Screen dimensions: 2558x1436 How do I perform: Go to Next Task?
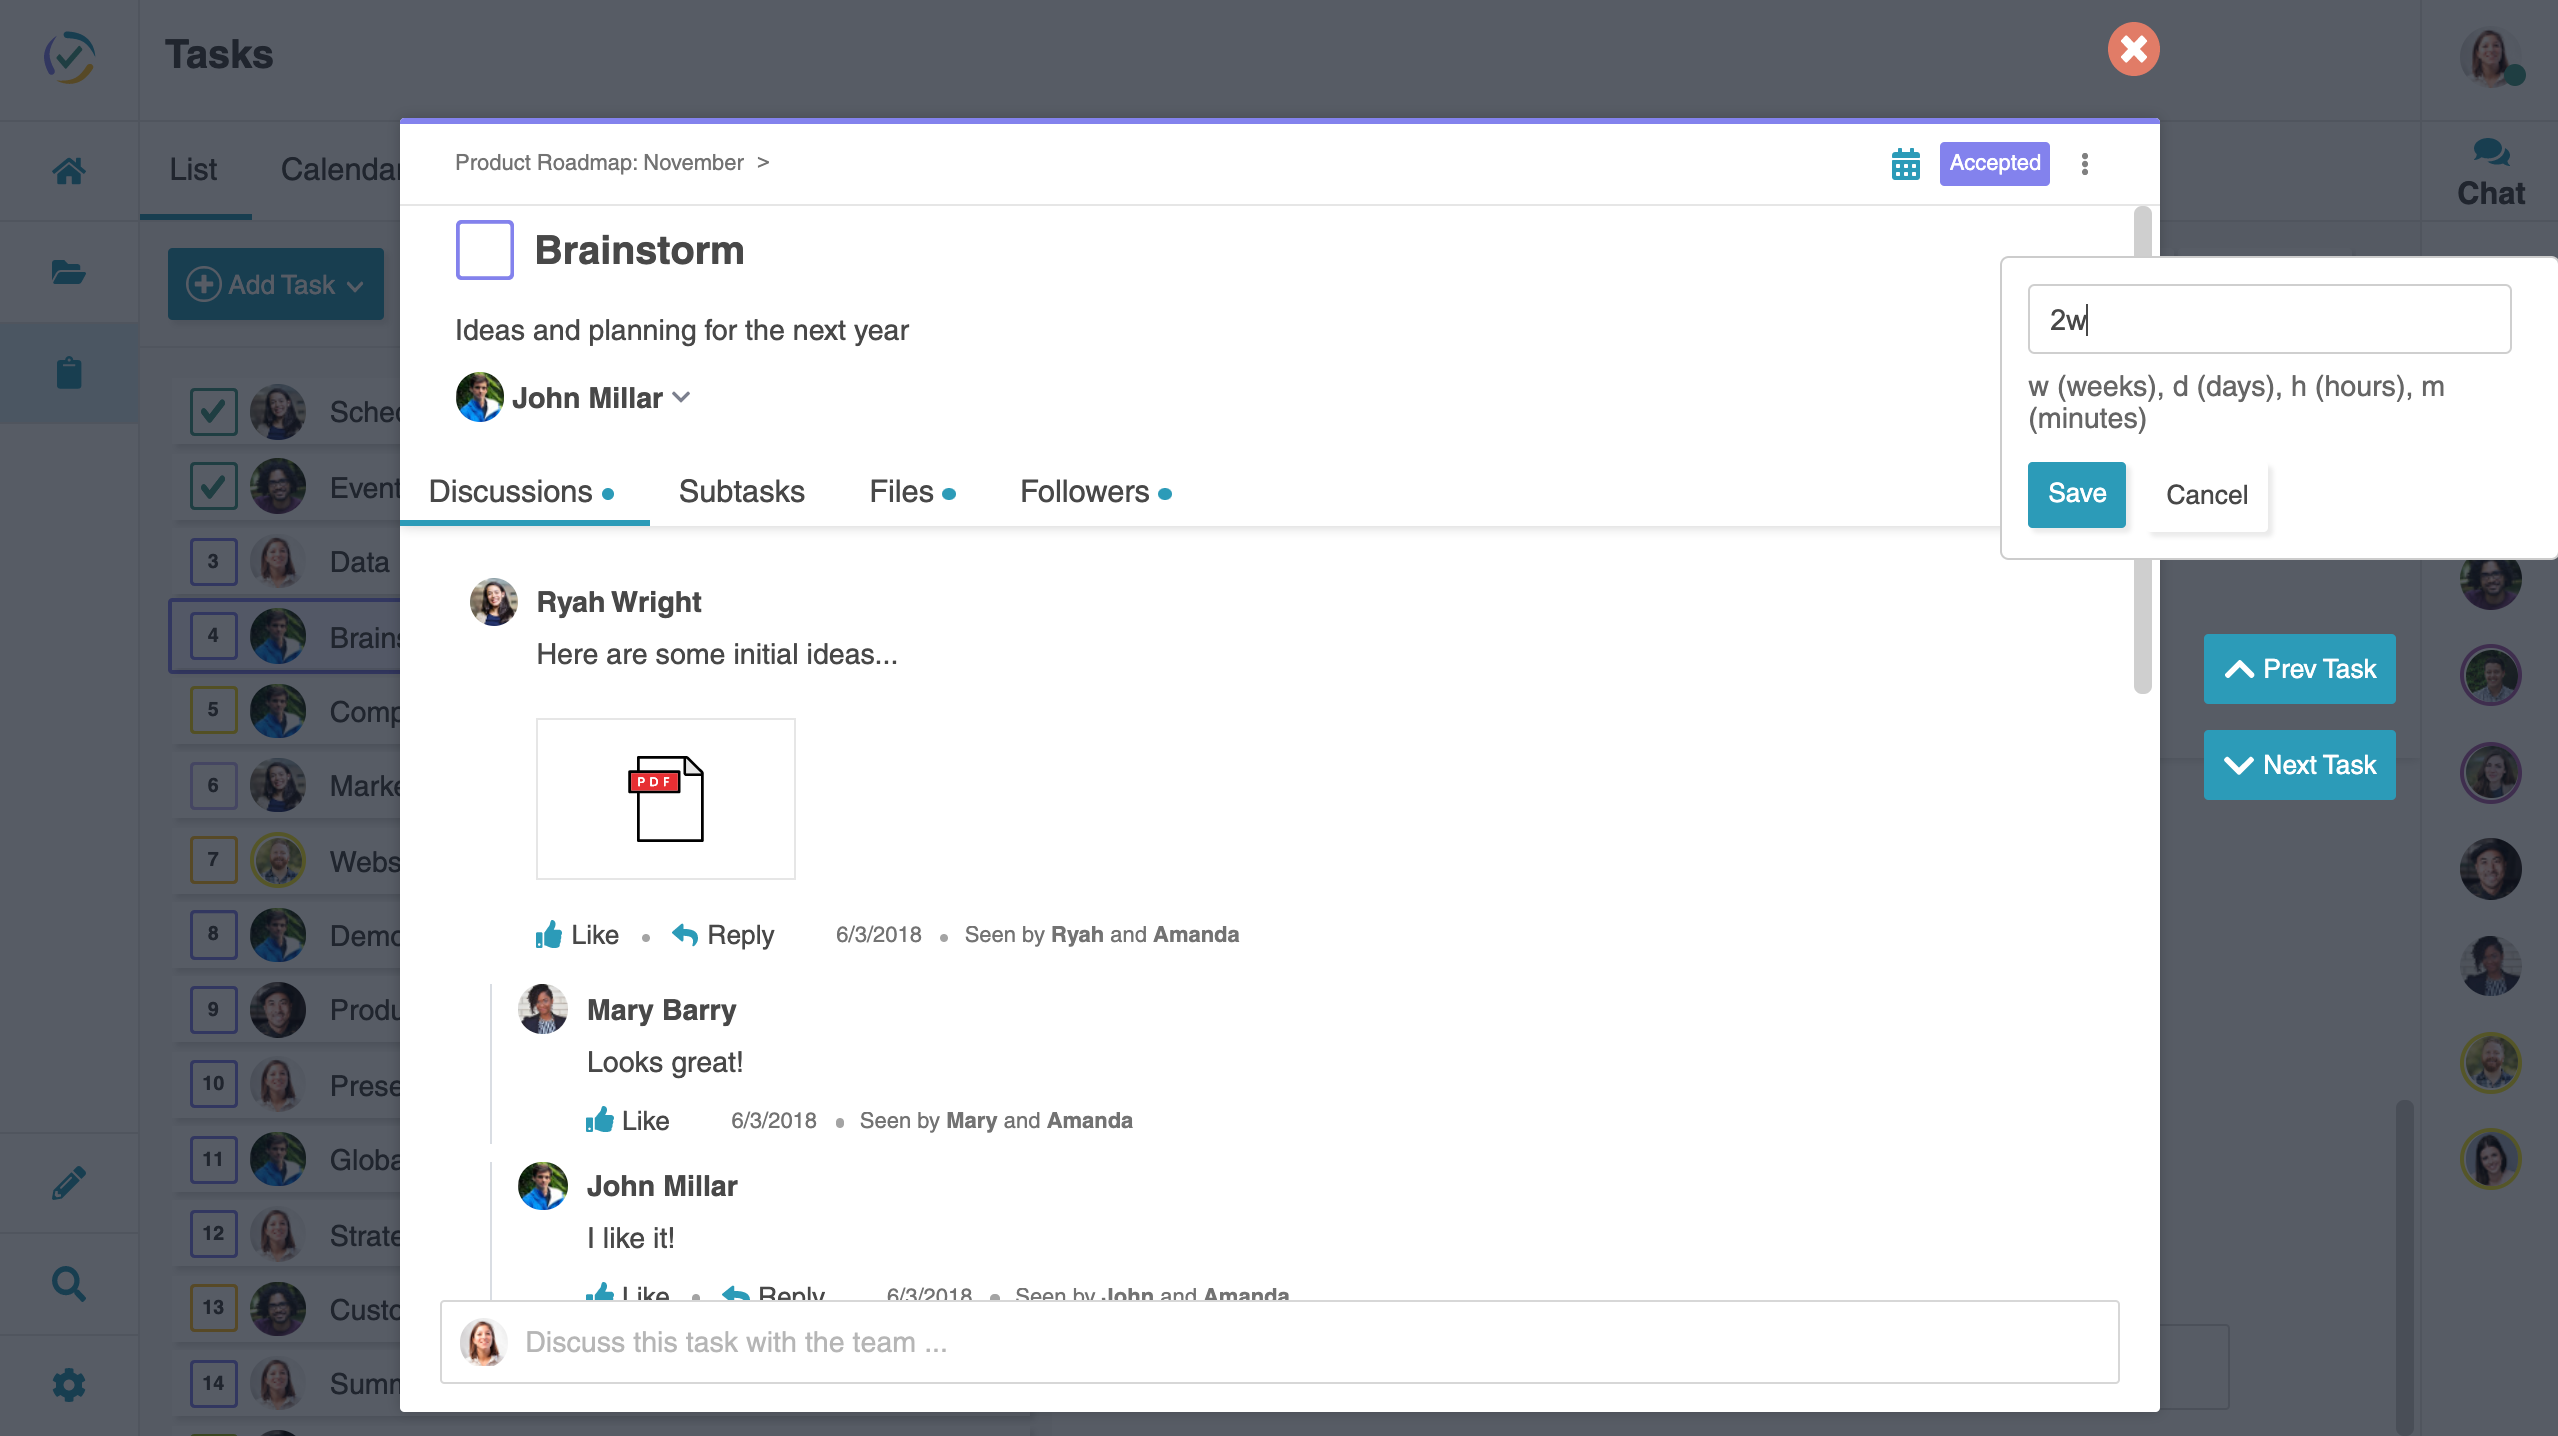click(2299, 765)
